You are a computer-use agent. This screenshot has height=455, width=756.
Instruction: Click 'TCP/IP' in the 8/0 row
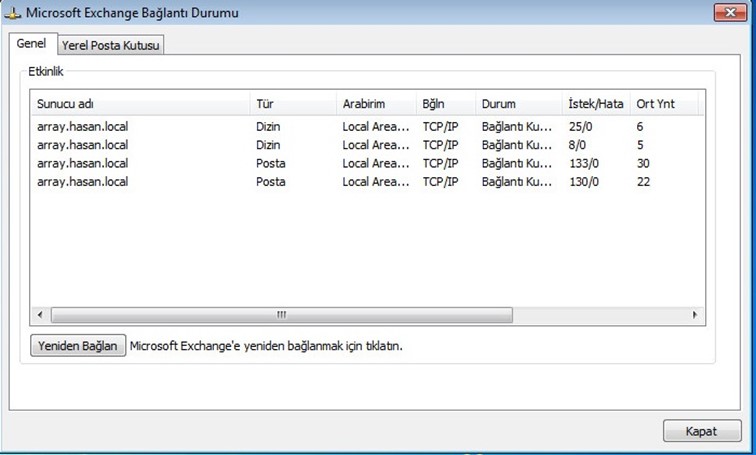click(440, 145)
